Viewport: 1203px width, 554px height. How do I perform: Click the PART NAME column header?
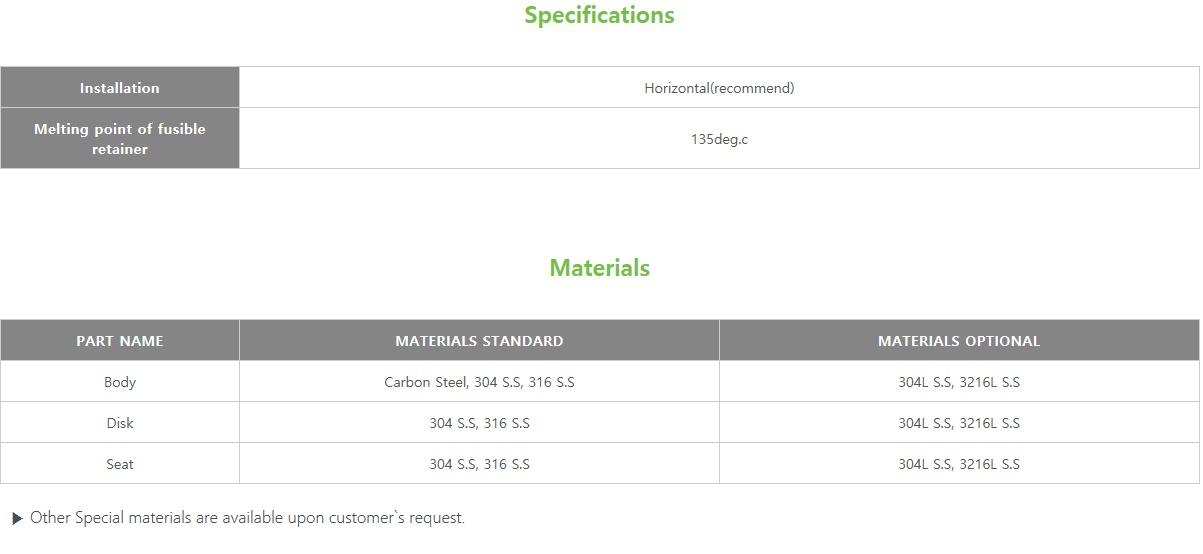click(x=120, y=341)
